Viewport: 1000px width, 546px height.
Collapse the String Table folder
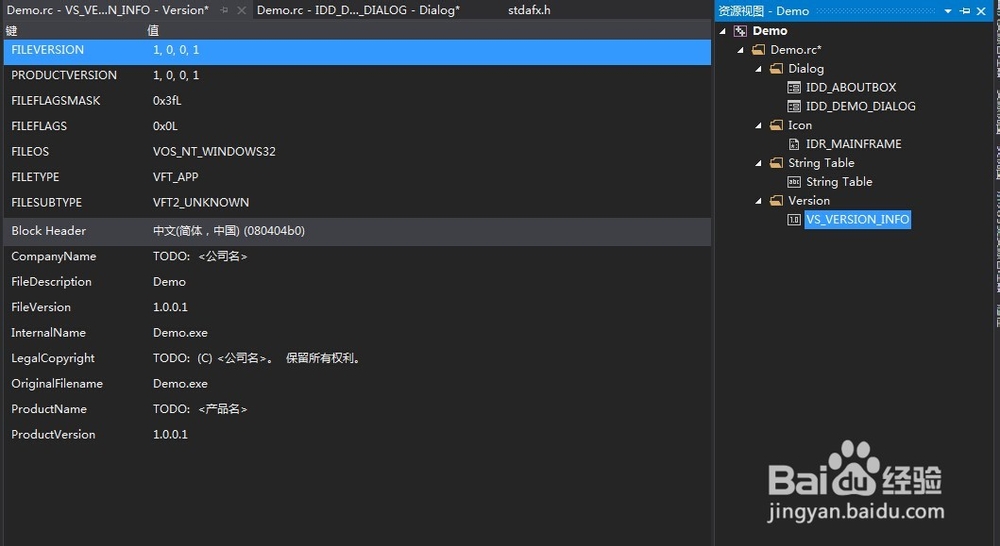[758, 163]
